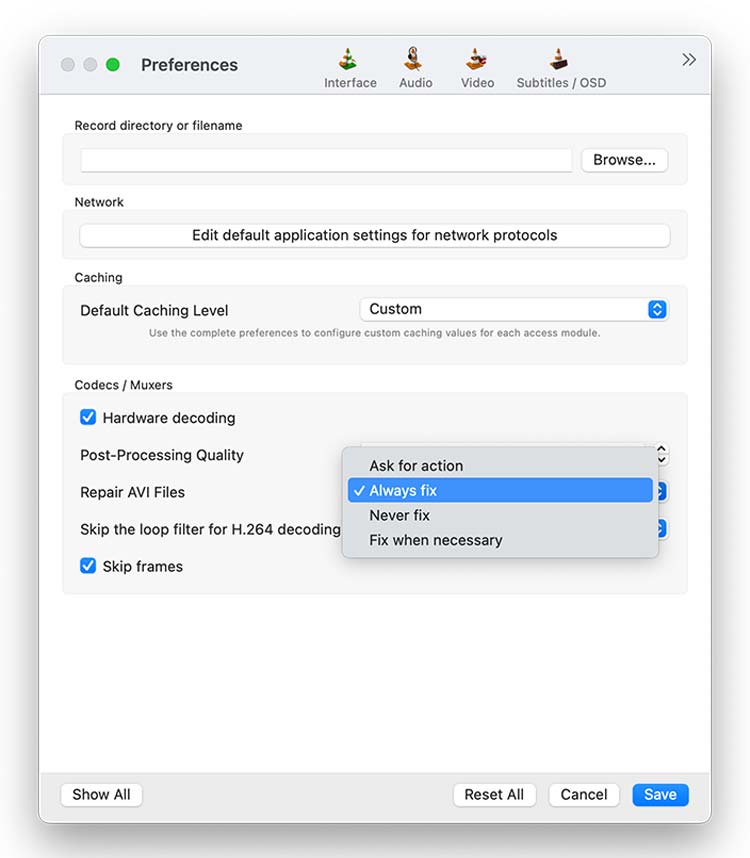Open the Interface preferences cone icon
This screenshot has width=750, height=858.
coord(349,60)
